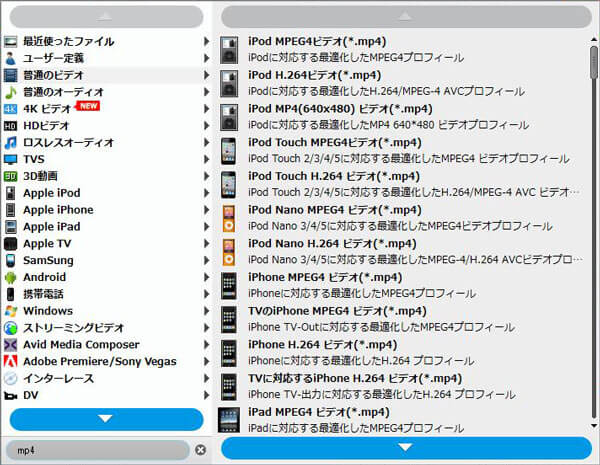
Task: Clear the mp4 search with X icon
Action: (x=201, y=450)
